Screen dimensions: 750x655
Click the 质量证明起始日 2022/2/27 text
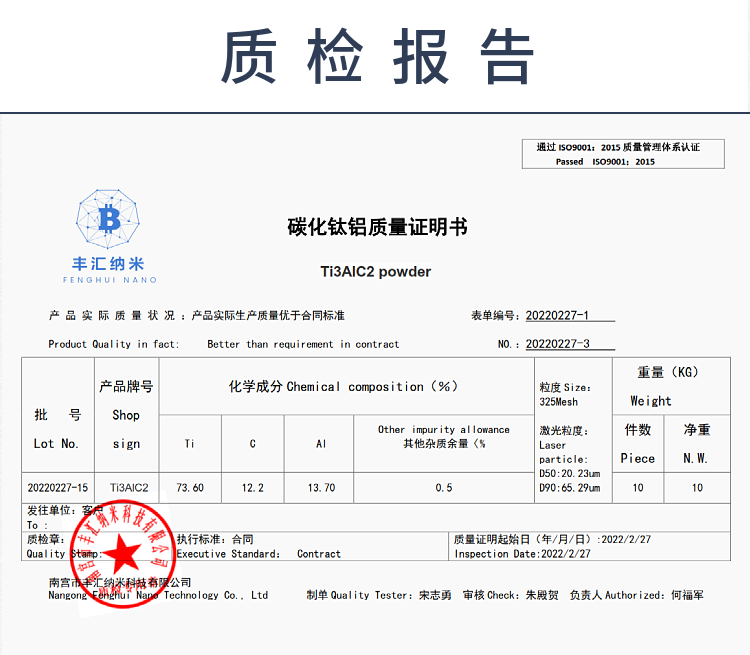click(x=552, y=539)
